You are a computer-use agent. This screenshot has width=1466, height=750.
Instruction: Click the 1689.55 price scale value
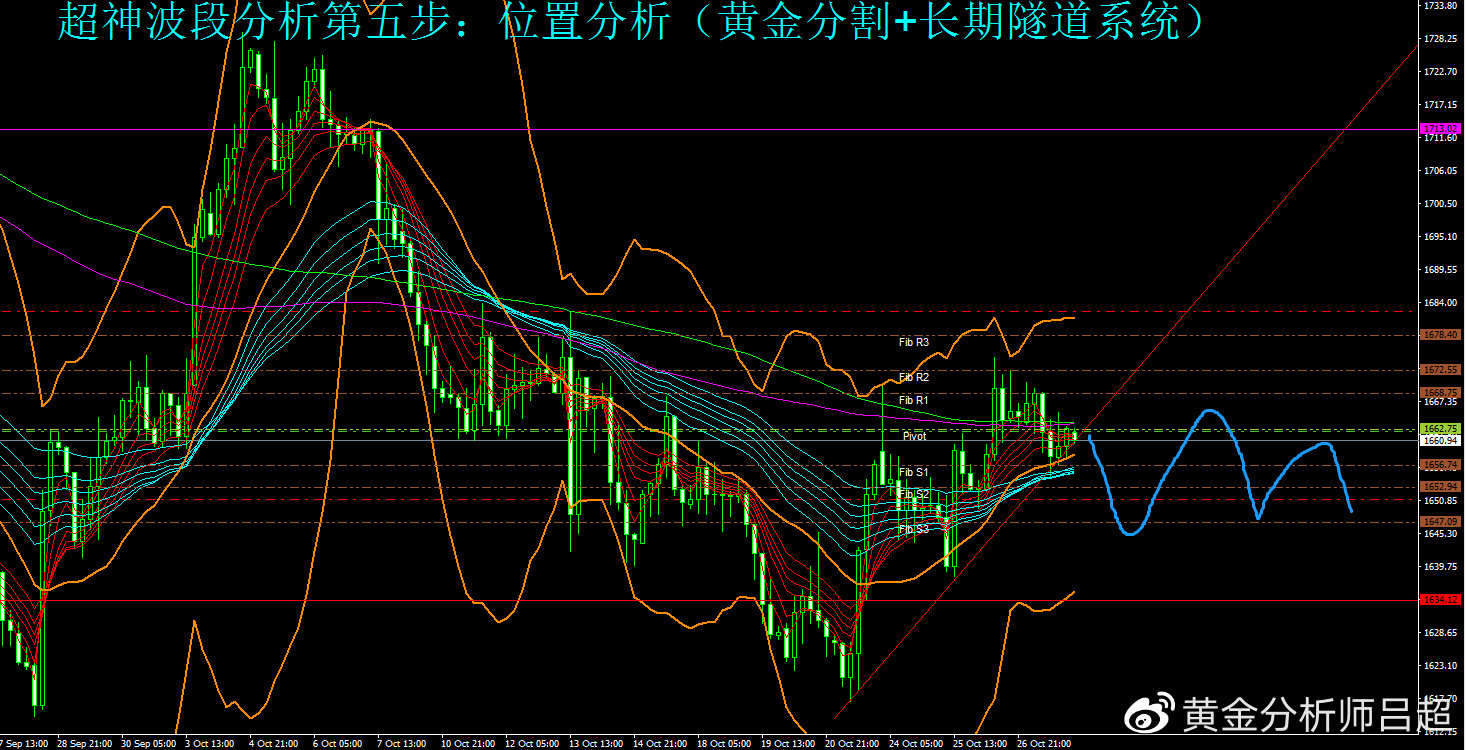click(1441, 270)
